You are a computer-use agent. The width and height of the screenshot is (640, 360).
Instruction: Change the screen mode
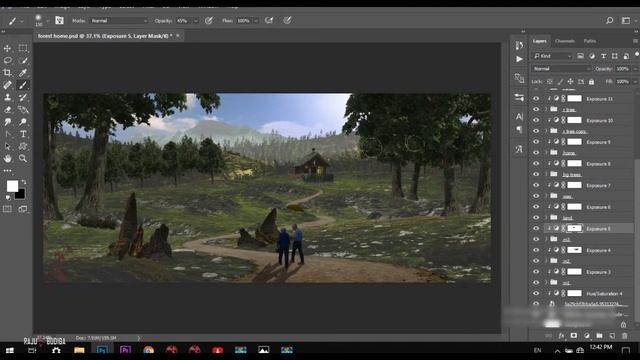pyautogui.click(x=23, y=209)
